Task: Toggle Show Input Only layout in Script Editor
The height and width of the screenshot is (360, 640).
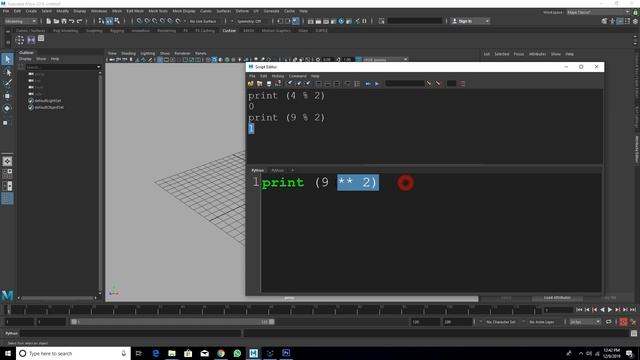Action: 327,84
